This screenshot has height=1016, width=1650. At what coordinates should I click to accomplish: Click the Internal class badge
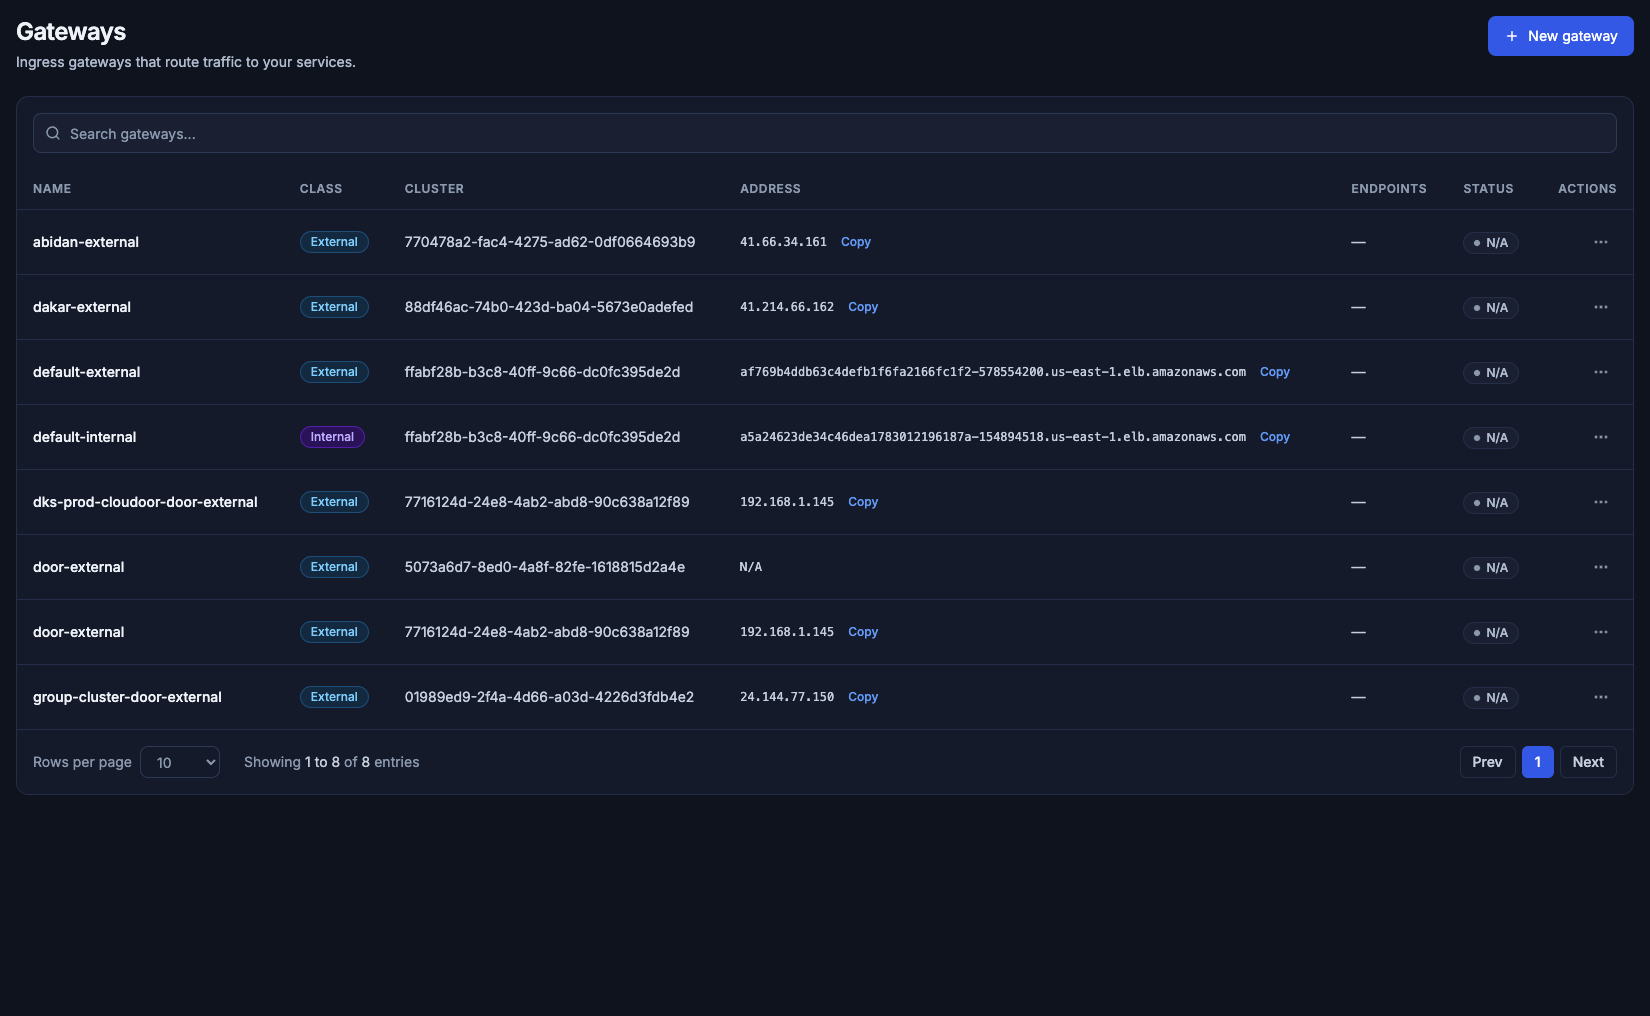332,437
